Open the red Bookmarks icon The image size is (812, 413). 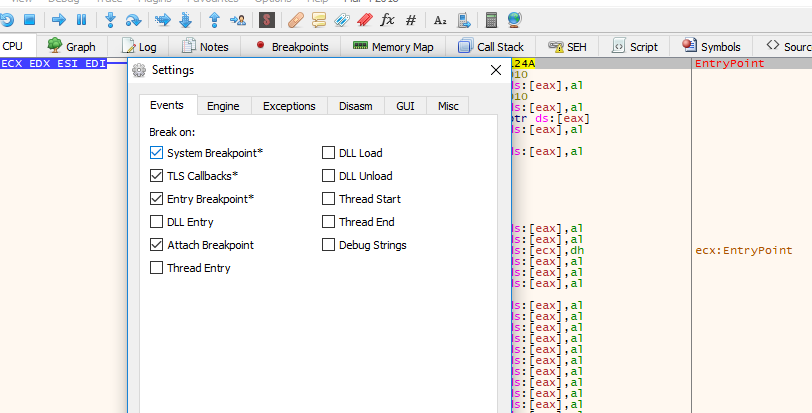pos(365,20)
